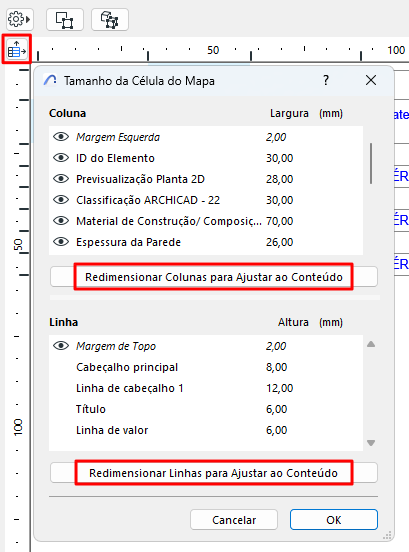Select the Material de Construção/ Composiç... row
This screenshot has width=409, height=552.
coord(206,221)
